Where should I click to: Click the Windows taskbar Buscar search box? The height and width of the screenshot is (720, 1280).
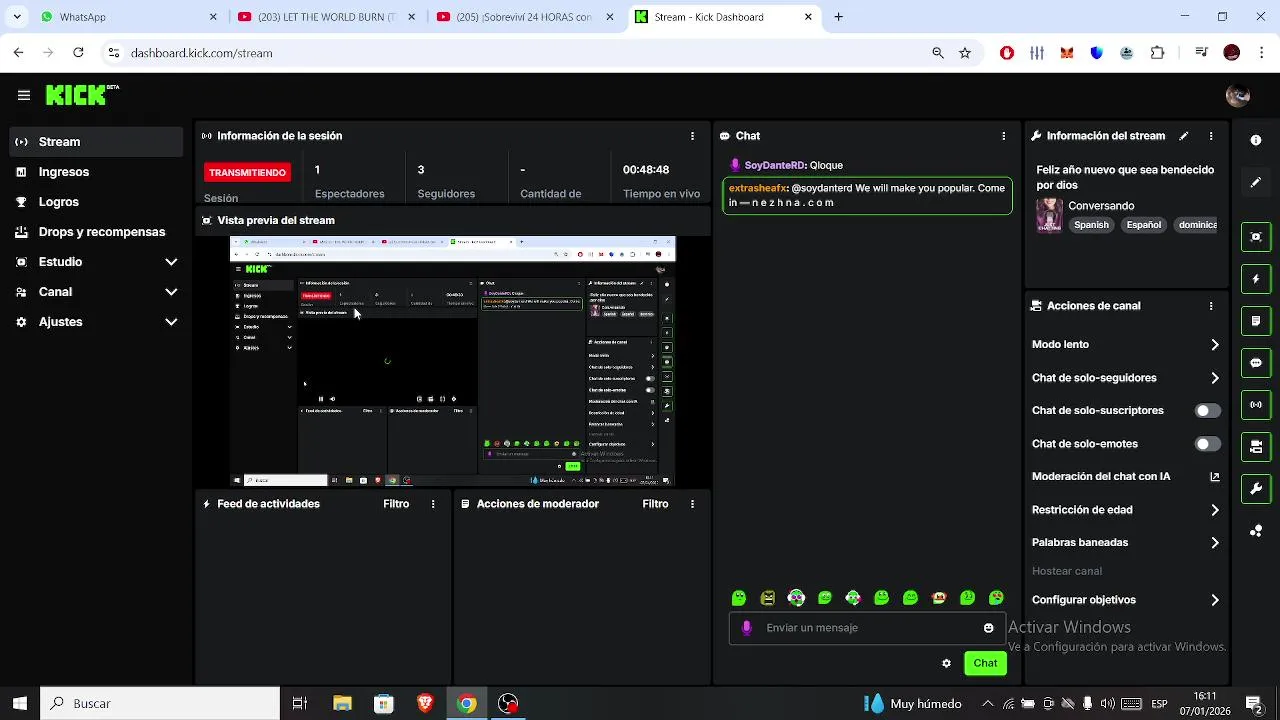point(160,703)
